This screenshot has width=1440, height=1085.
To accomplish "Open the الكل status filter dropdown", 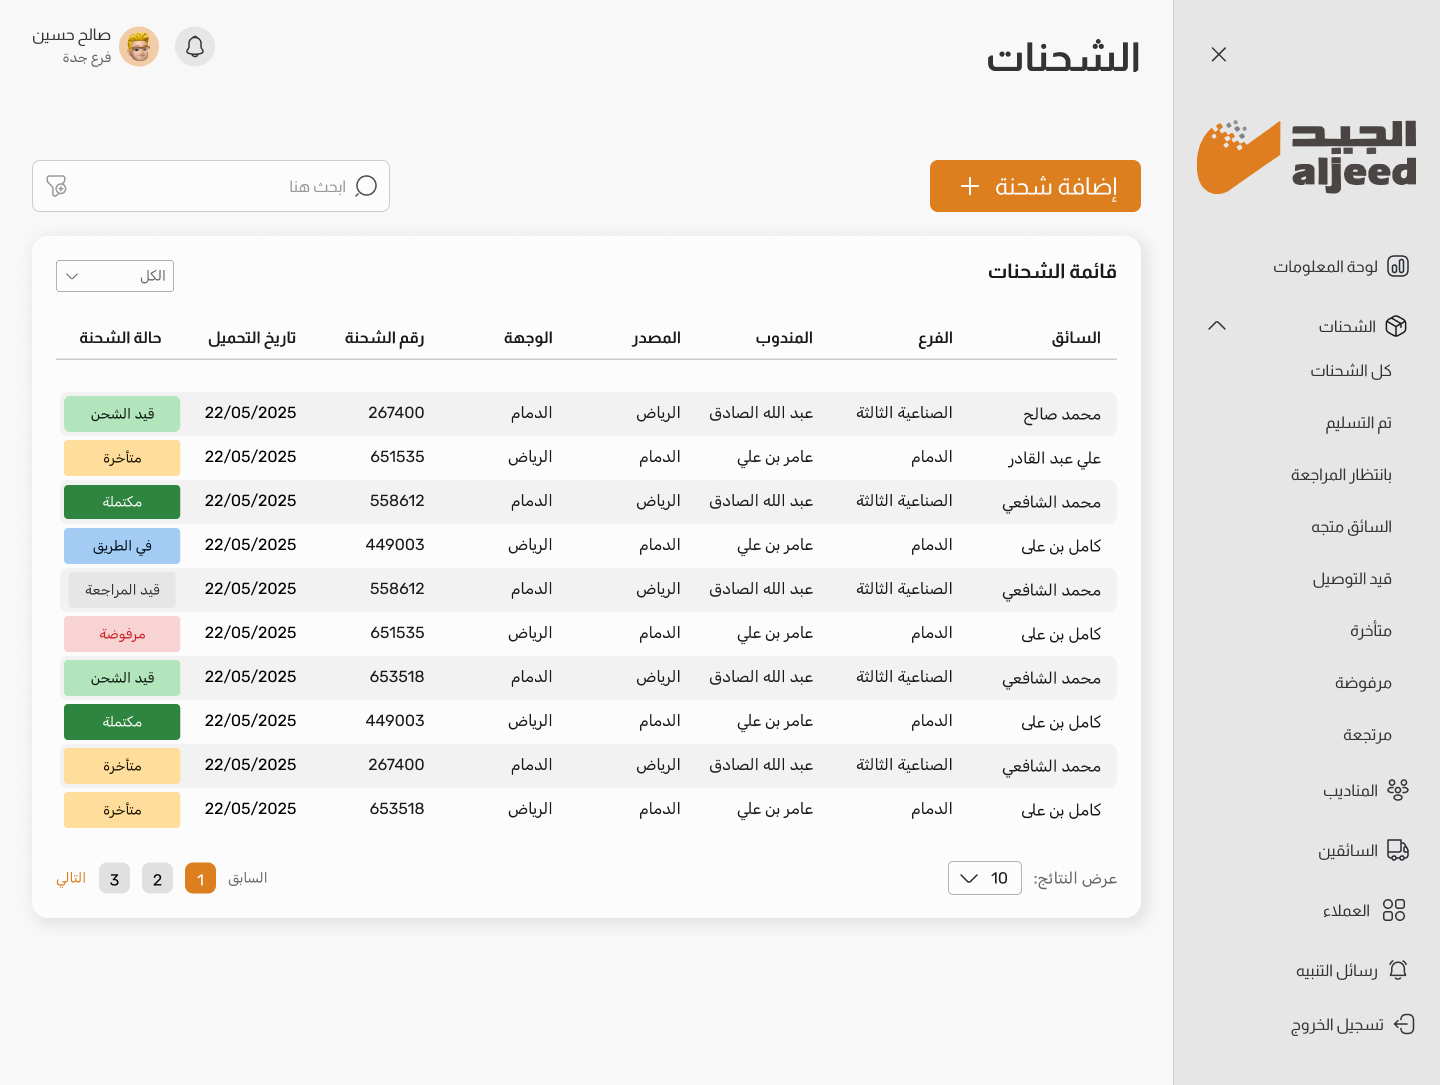I will coord(115,276).
